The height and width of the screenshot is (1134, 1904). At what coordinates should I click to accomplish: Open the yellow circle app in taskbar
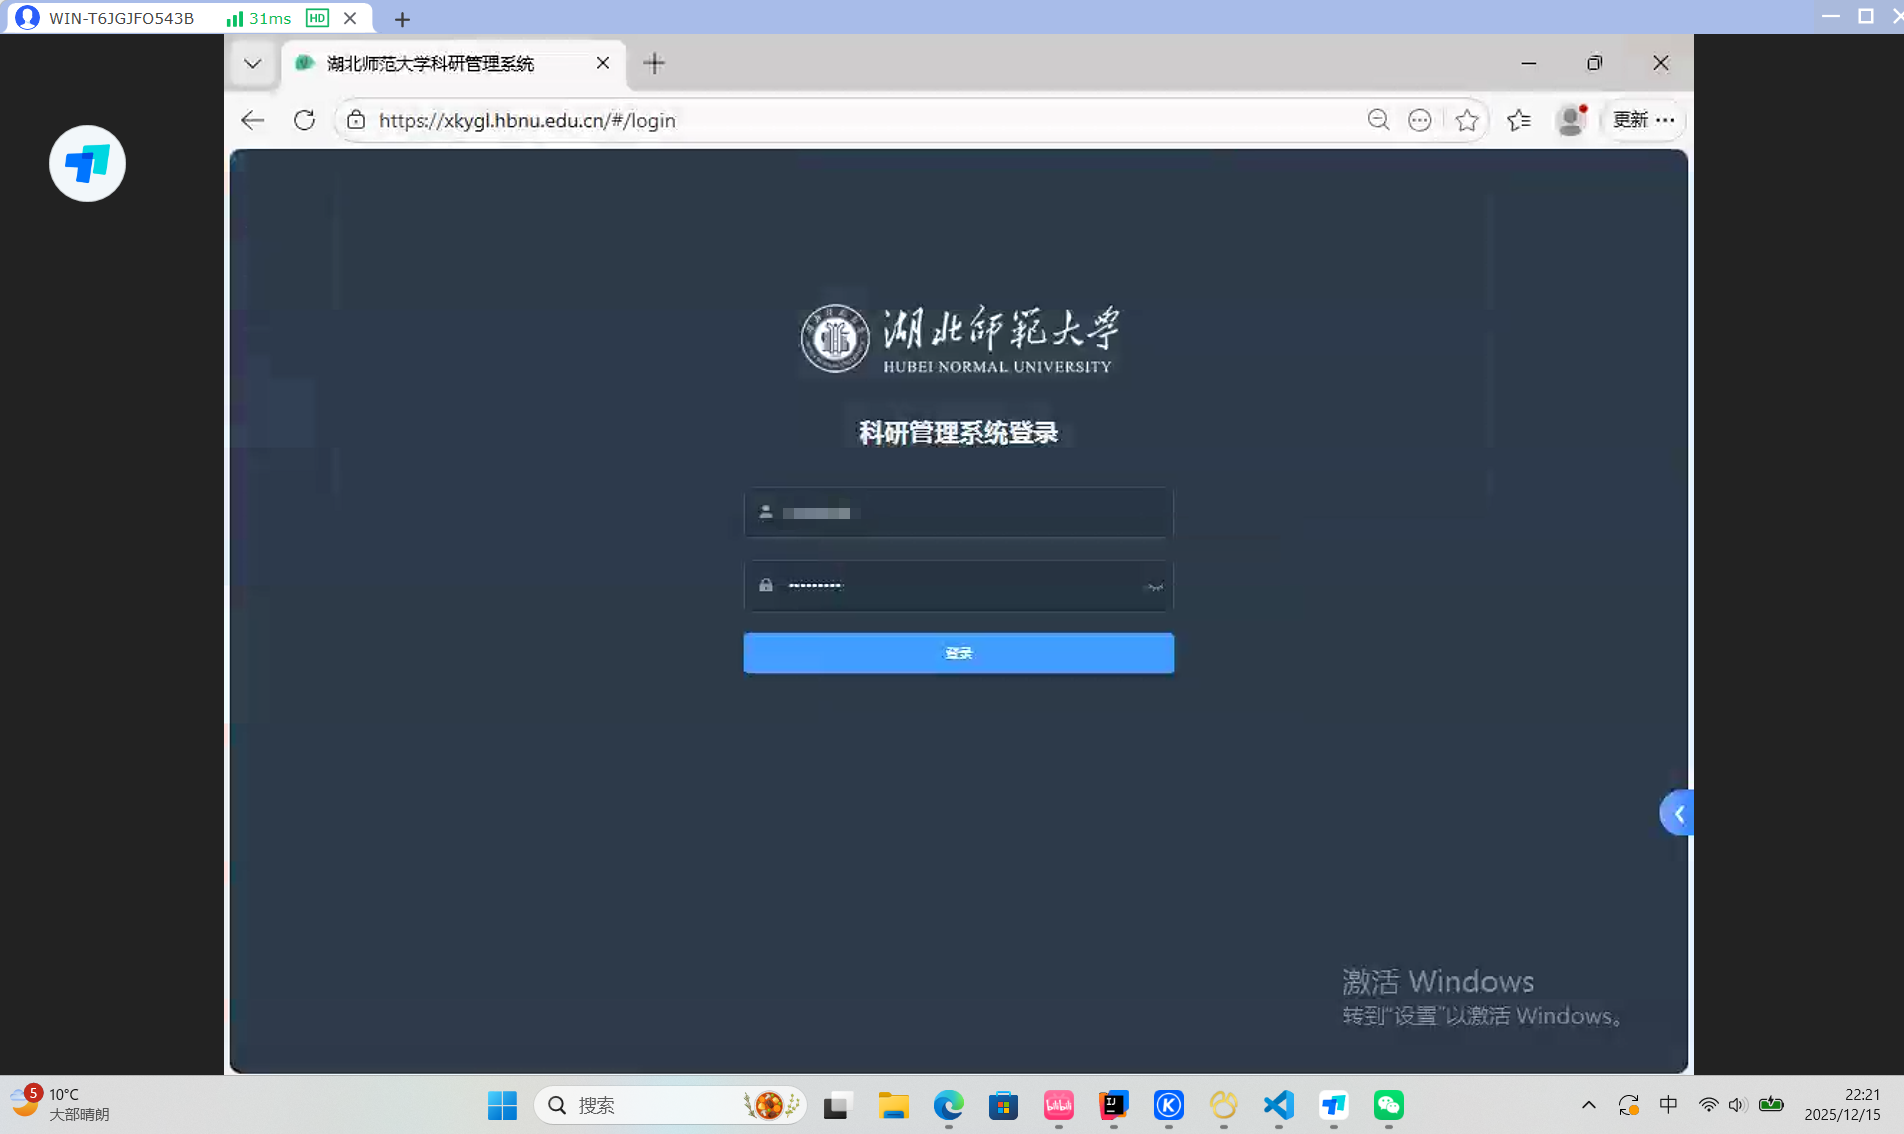pos(1223,1105)
